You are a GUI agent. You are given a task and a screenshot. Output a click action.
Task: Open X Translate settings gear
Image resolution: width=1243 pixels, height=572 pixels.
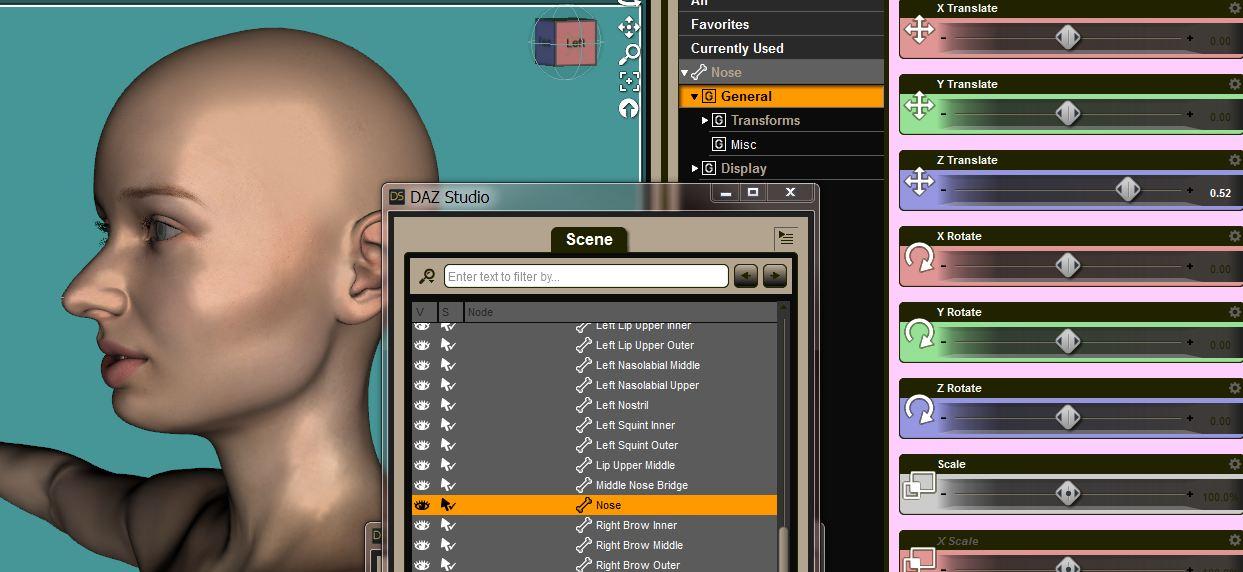tap(1235, 8)
